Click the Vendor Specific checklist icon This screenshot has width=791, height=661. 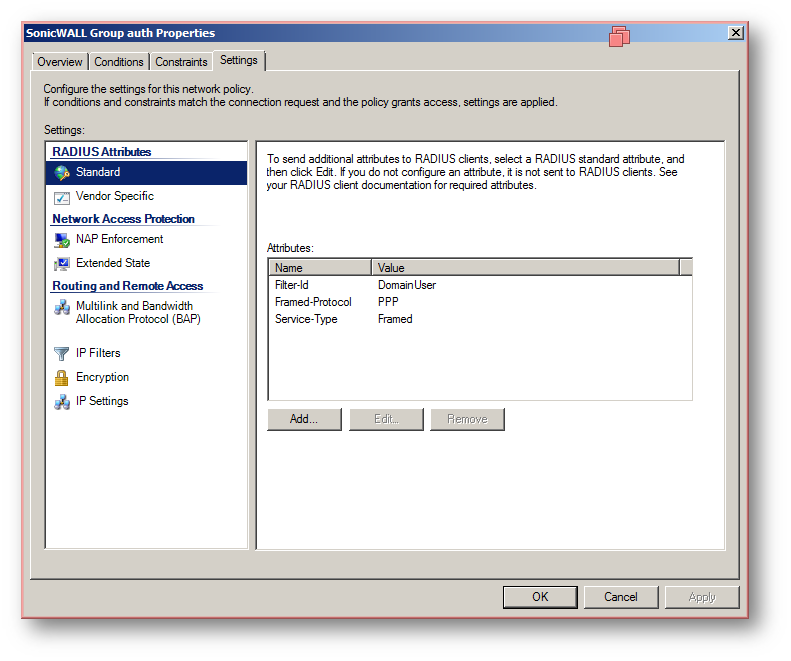point(62,197)
